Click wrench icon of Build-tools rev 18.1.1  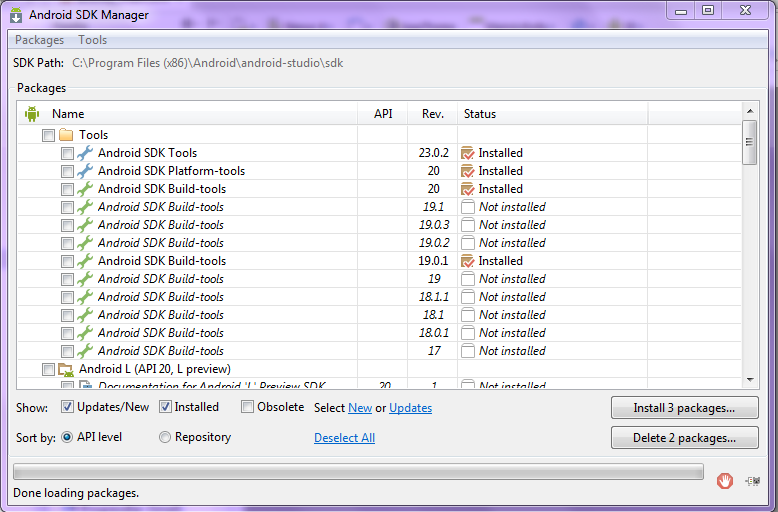[x=85, y=297]
